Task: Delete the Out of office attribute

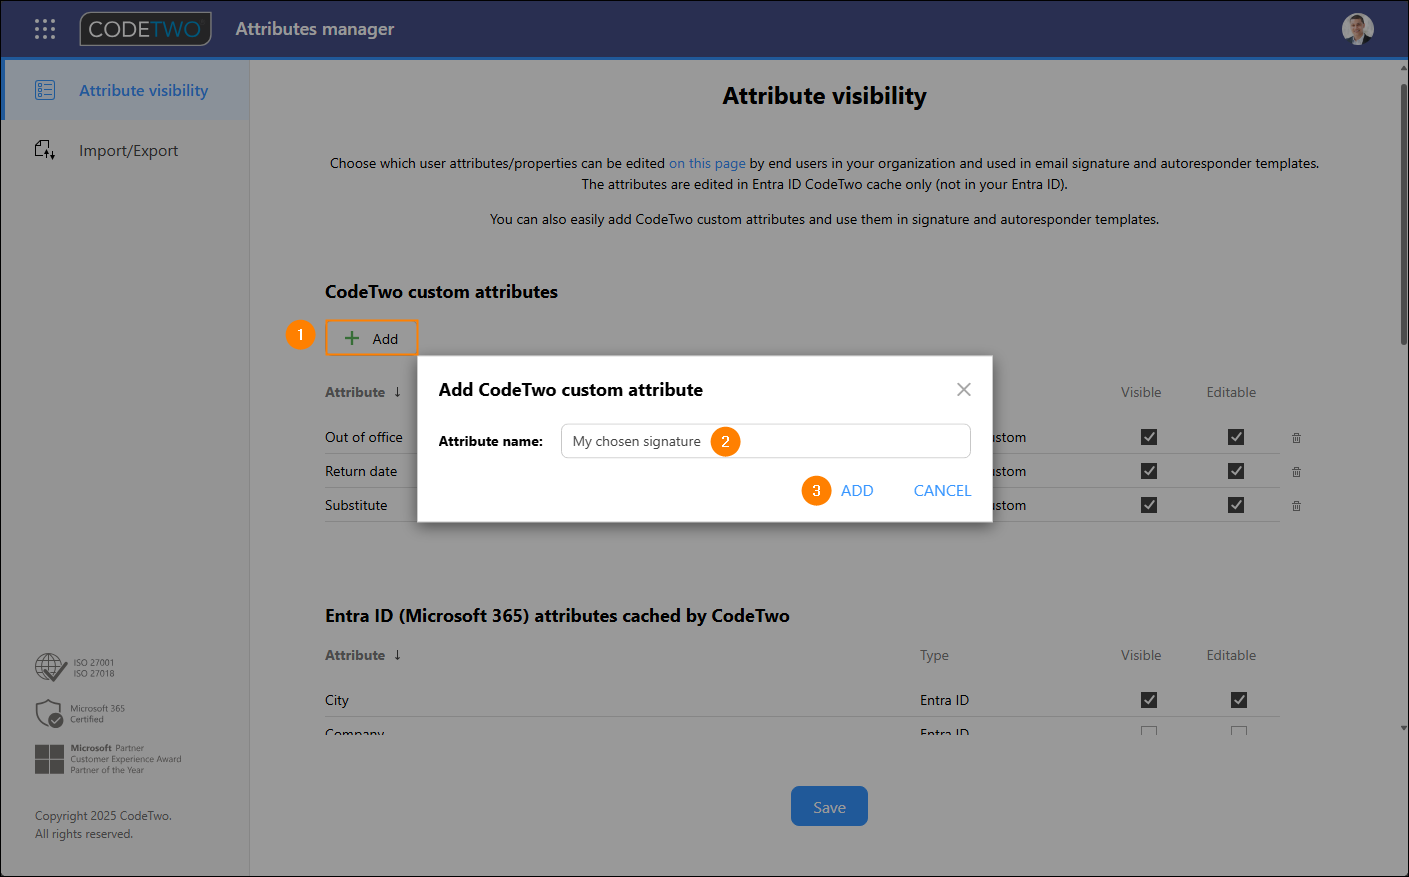Action: (x=1296, y=438)
